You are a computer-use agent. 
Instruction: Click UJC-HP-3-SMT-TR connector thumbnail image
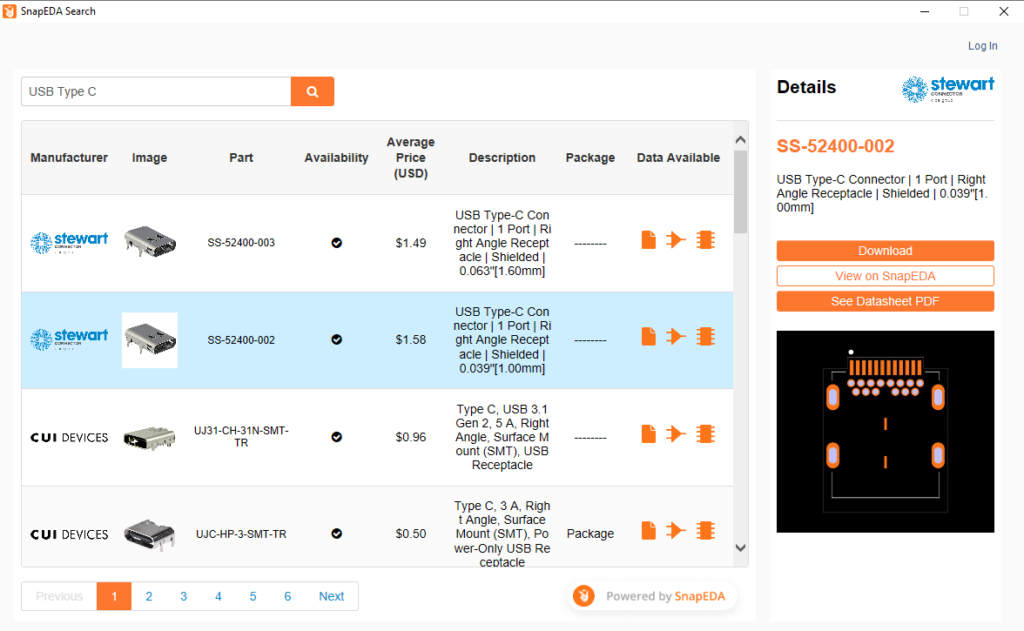pyautogui.click(x=150, y=534)
